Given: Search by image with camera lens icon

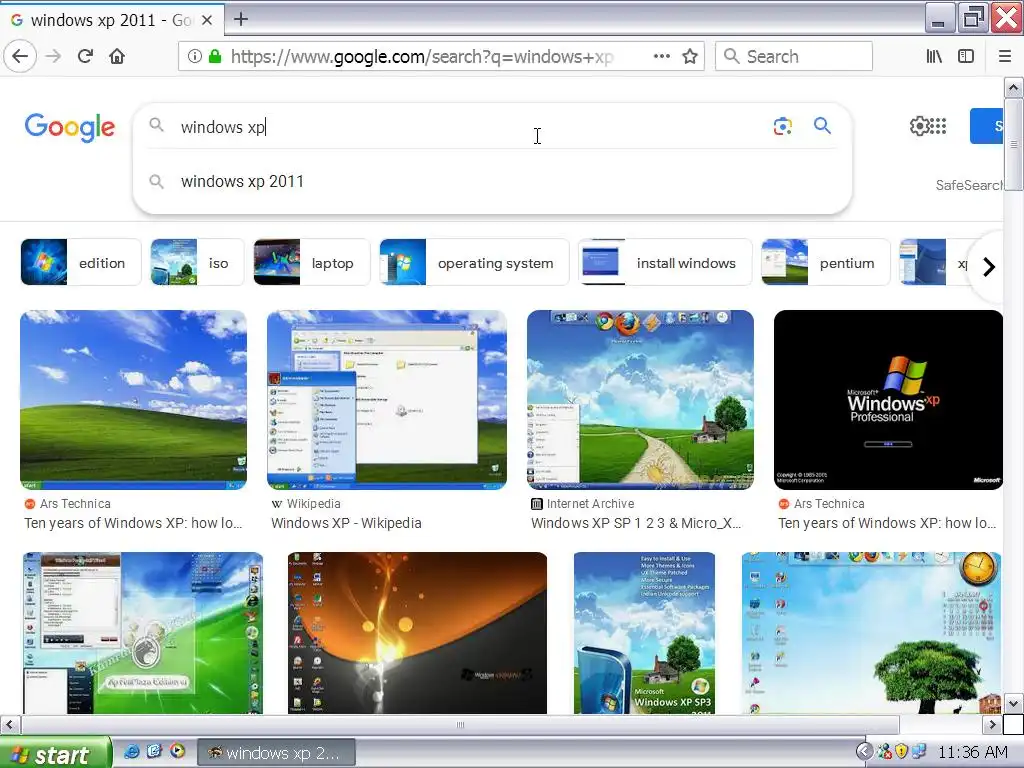Looking at the screenshot, I should (782, 126).
